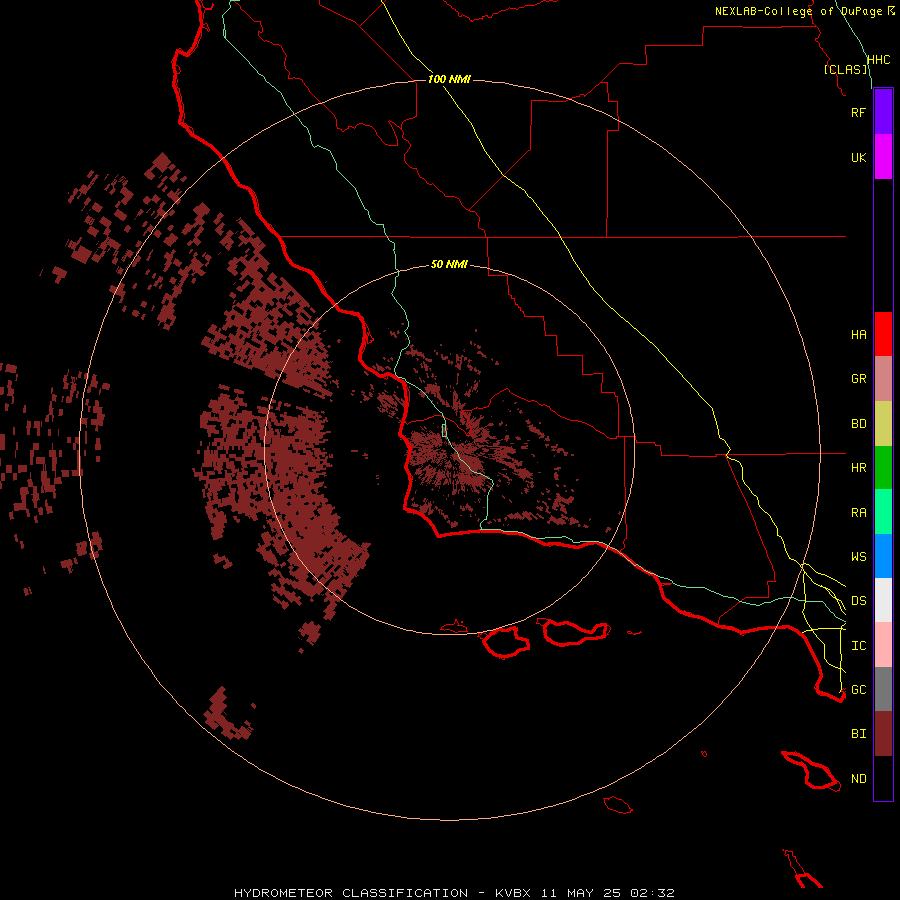Click the BI dark red legend swatch
900x900 pixels.
[x=883, y=734]
